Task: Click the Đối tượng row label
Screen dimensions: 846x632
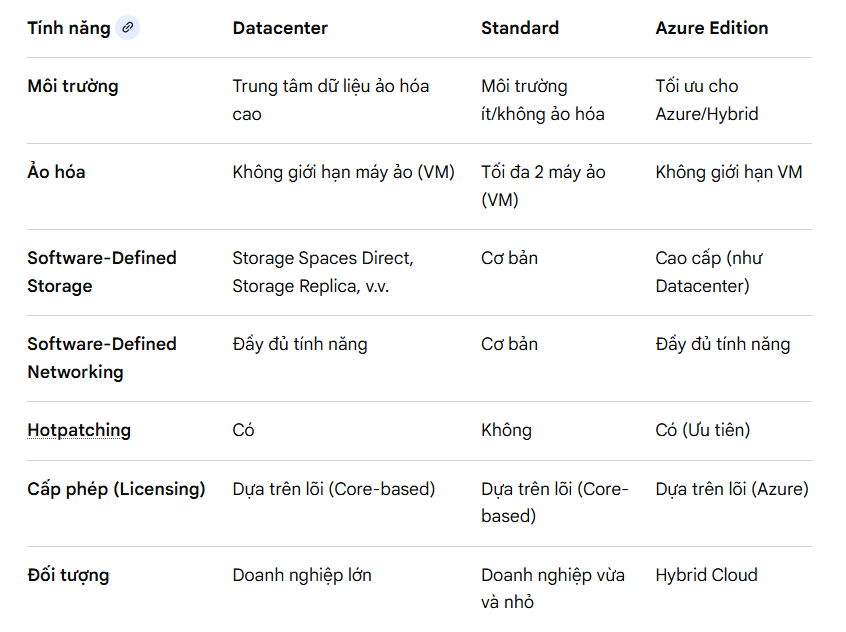Action: [68, 575]
